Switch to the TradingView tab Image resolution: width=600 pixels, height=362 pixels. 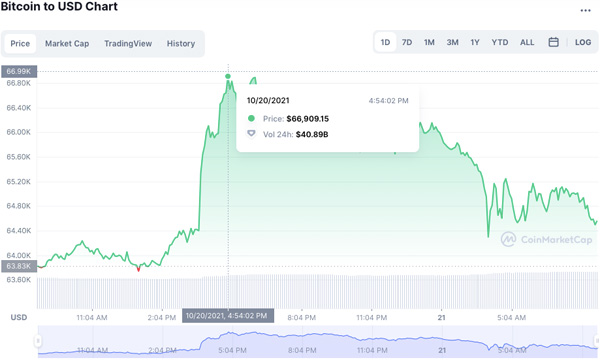128,44
